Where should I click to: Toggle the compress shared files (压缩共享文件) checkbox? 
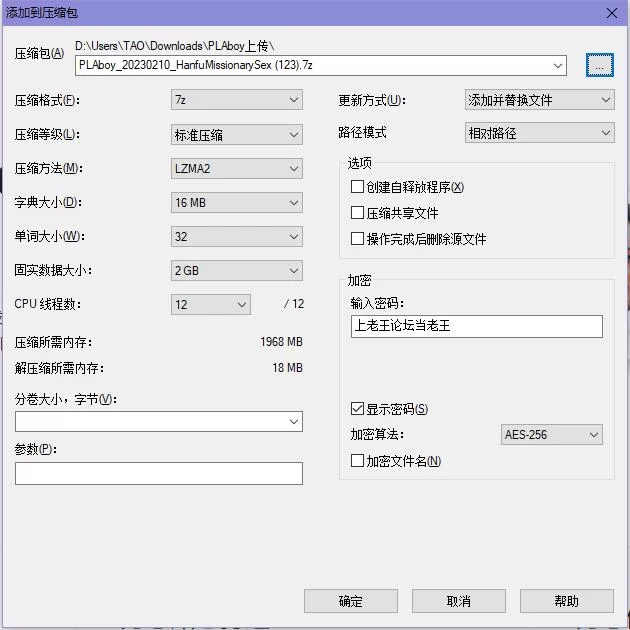(357, 213)
